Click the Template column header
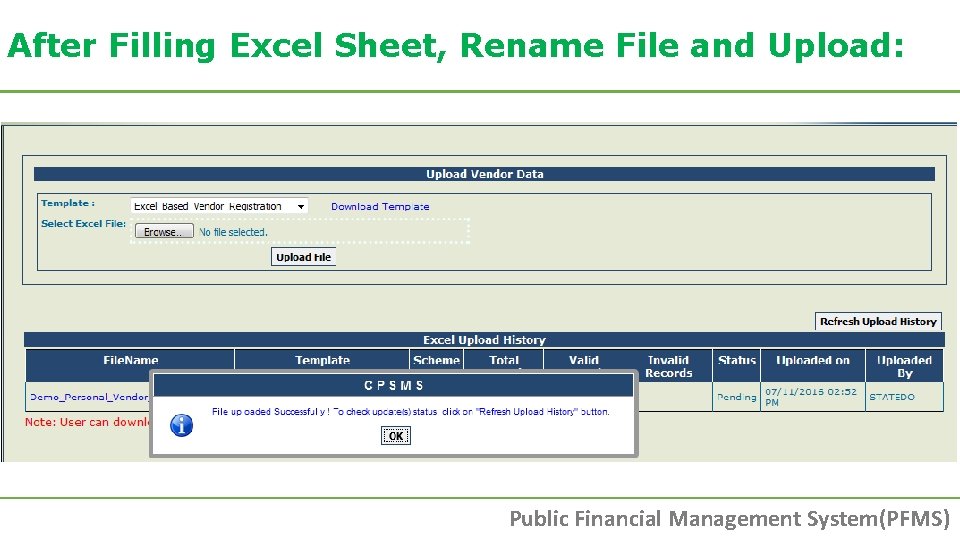Viewport: 960px width, 540px height. [322, 360]
